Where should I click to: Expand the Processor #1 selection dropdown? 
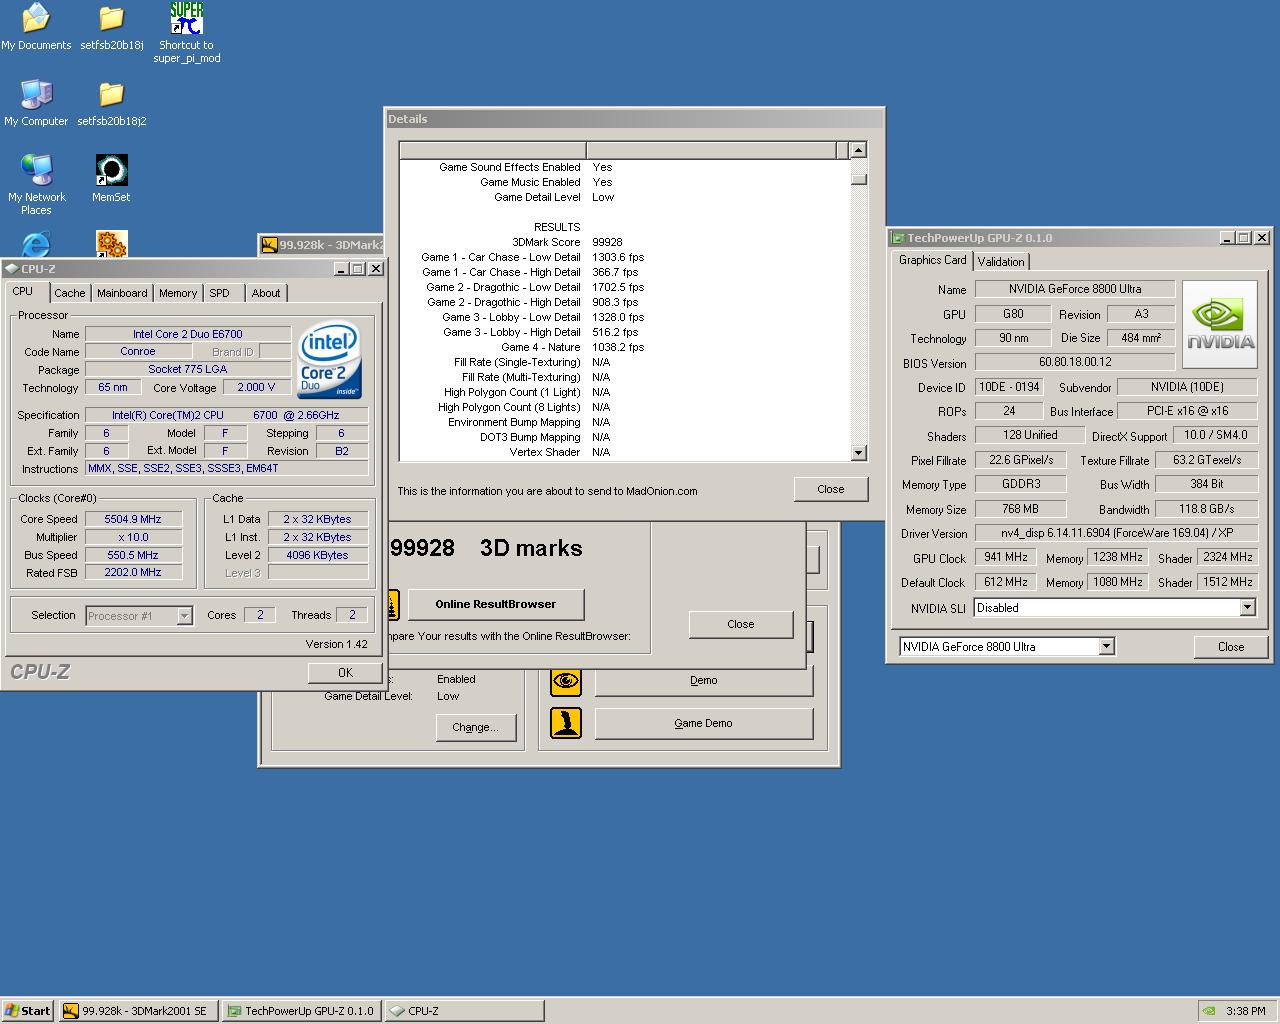tap(184, 616)
